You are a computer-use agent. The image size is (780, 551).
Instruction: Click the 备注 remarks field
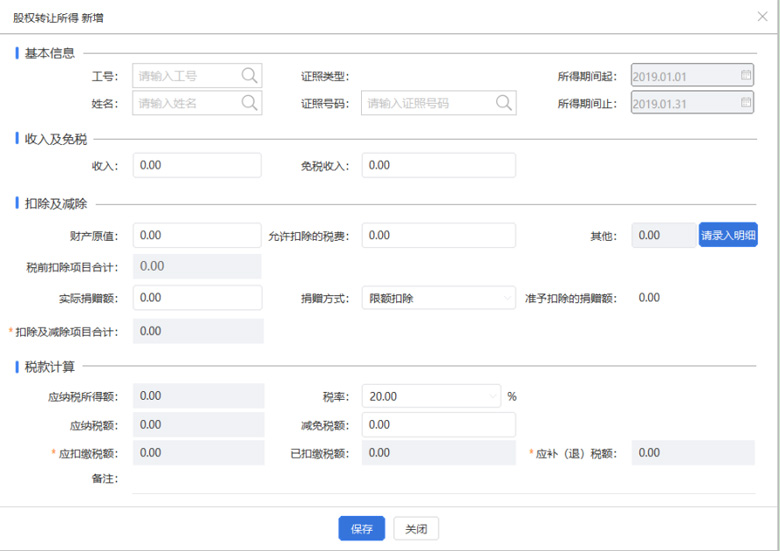coord(440,480)
